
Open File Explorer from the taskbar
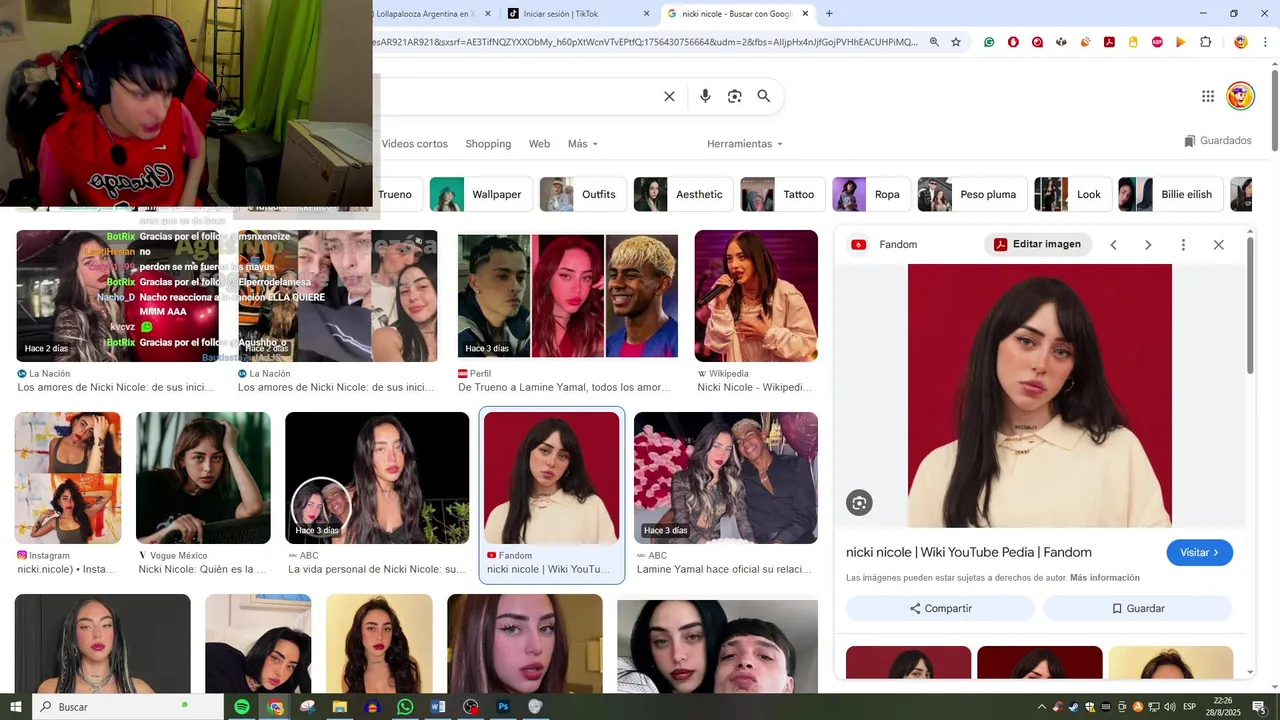340,707
